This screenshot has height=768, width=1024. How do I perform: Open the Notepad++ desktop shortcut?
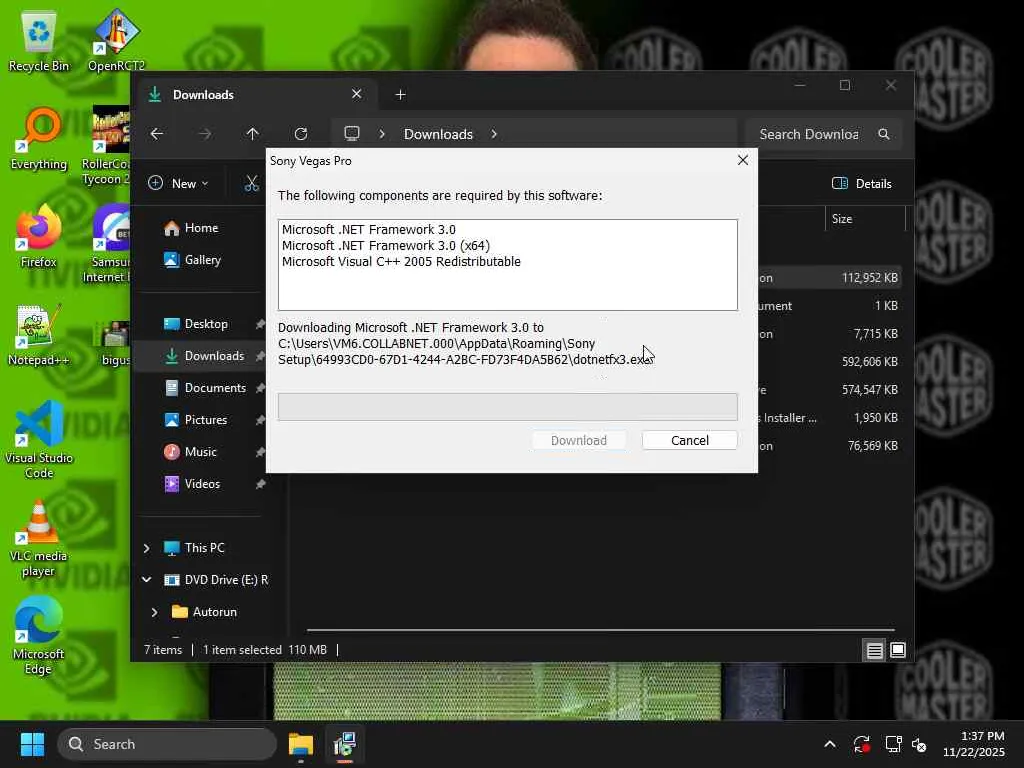tap(39, 335)
